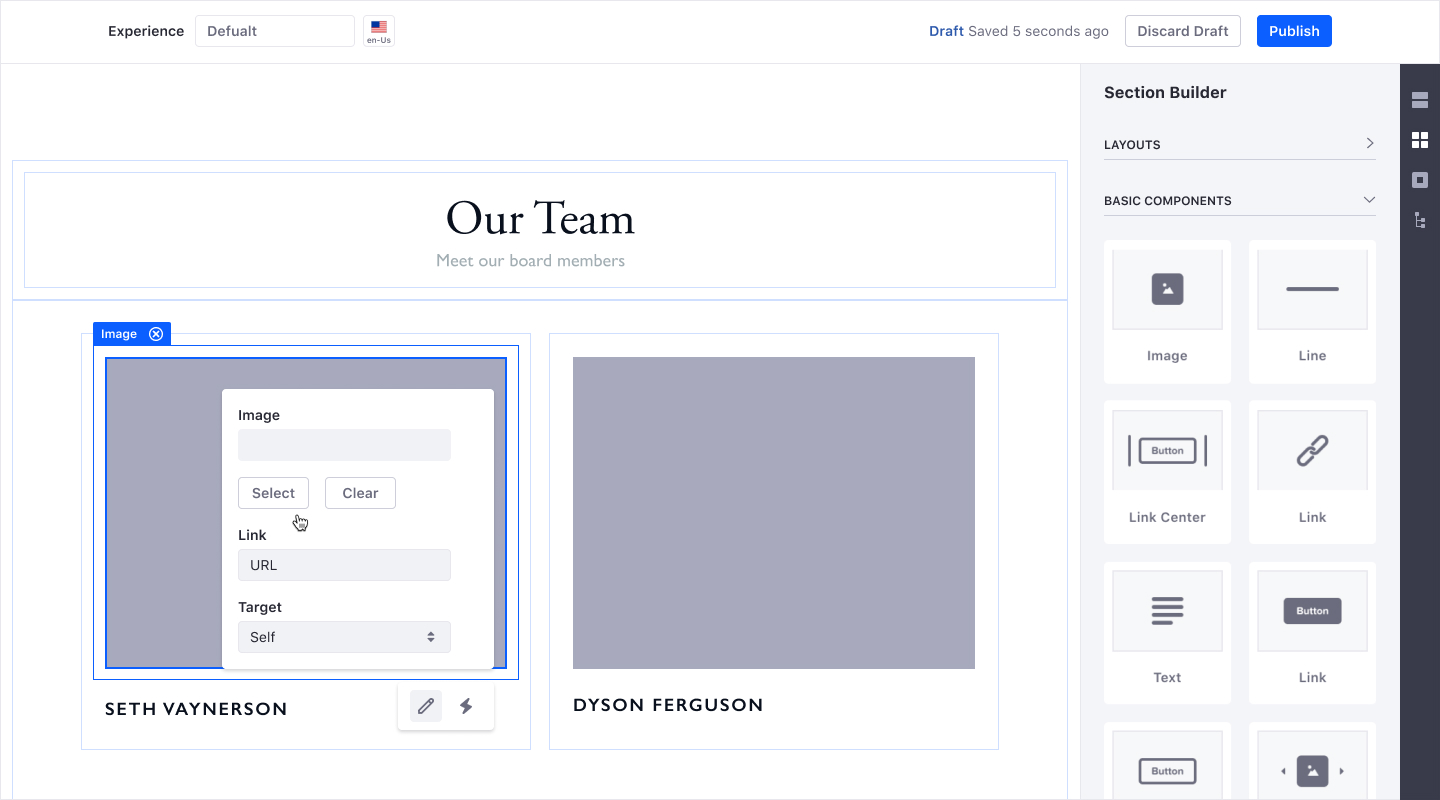Click the Section Builder panel title
This screenshot has width=1440, height=800.
[x=1165, y=92]
